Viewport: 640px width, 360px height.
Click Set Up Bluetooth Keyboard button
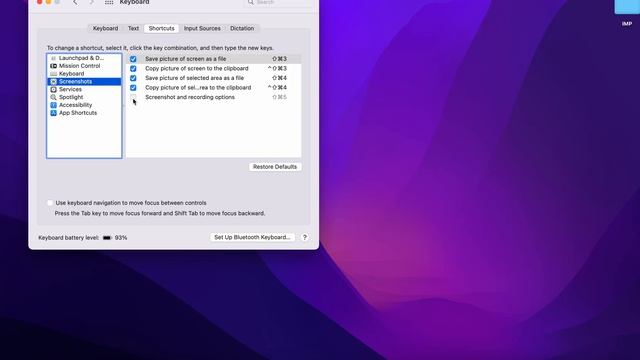point(252,237)
